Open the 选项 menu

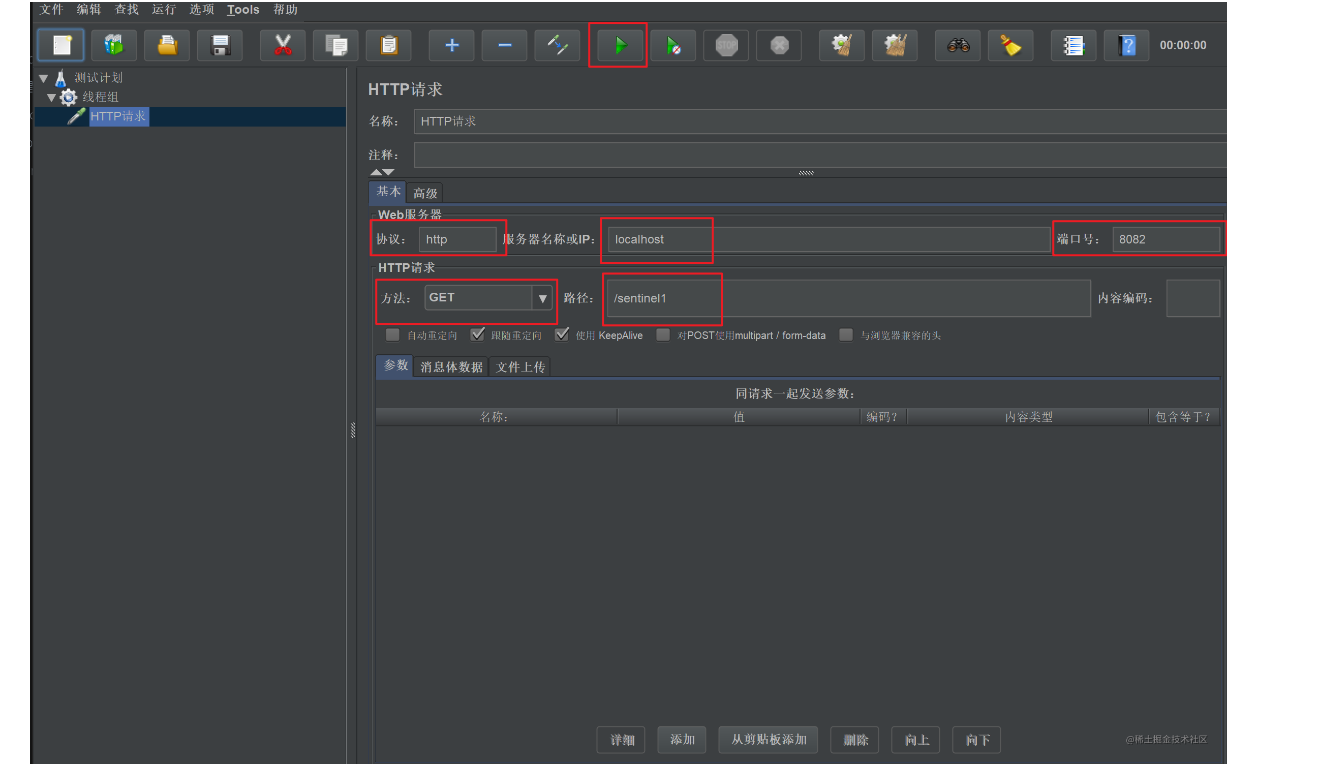pos(202,10)
